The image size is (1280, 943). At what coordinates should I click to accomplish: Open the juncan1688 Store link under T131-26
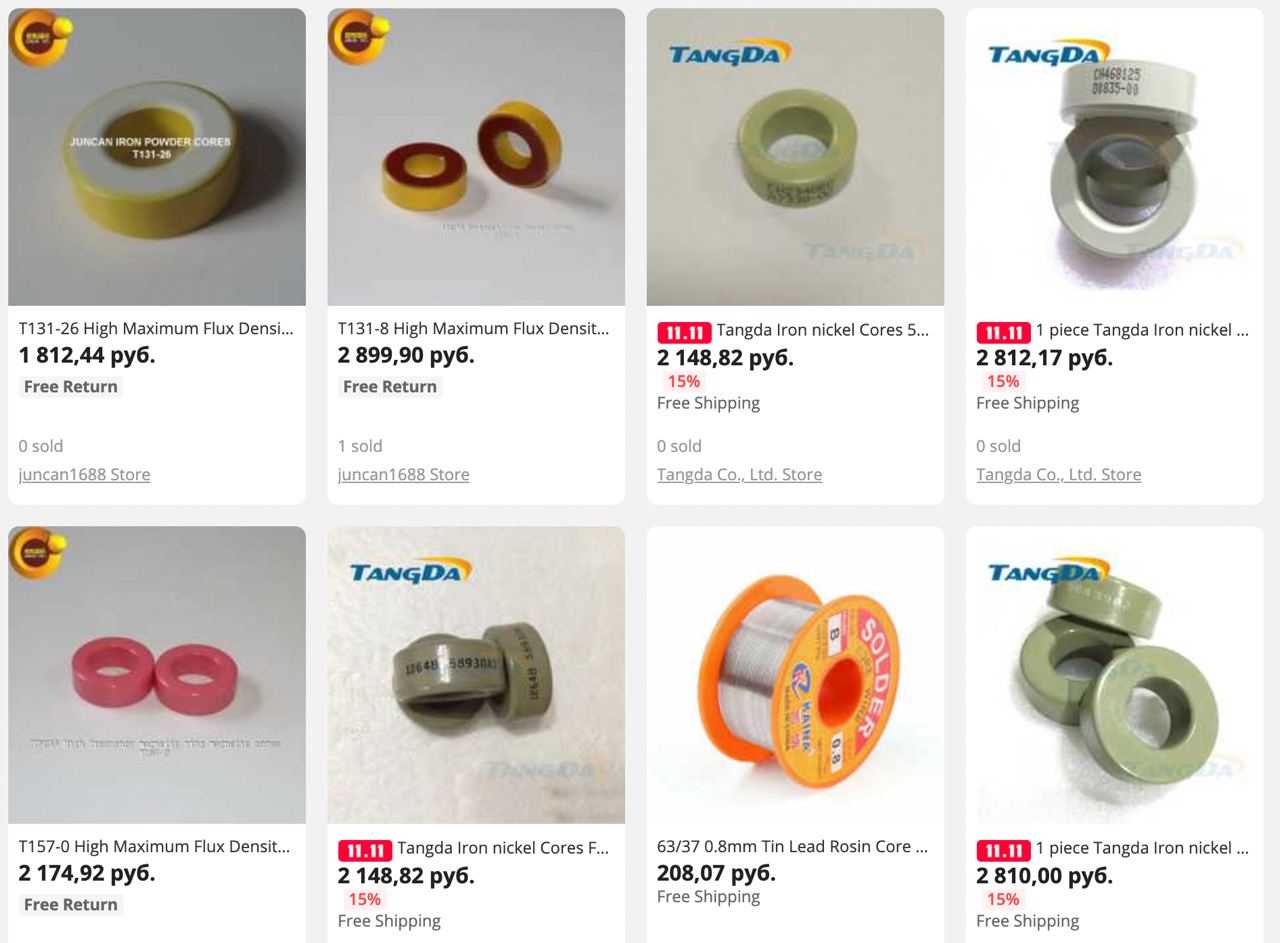pos(84,474)
